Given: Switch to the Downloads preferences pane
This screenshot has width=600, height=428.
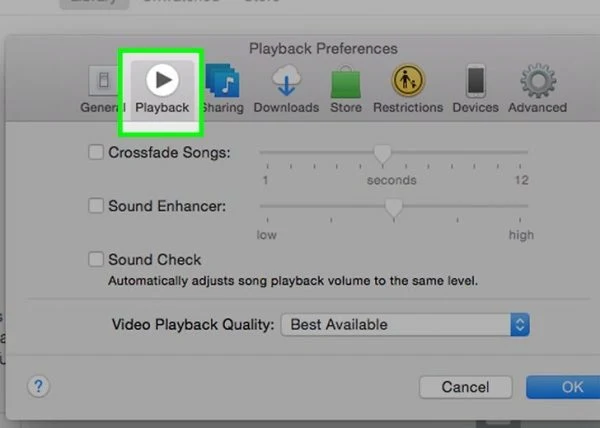Looking at the screenshot, I should (286, 89).
